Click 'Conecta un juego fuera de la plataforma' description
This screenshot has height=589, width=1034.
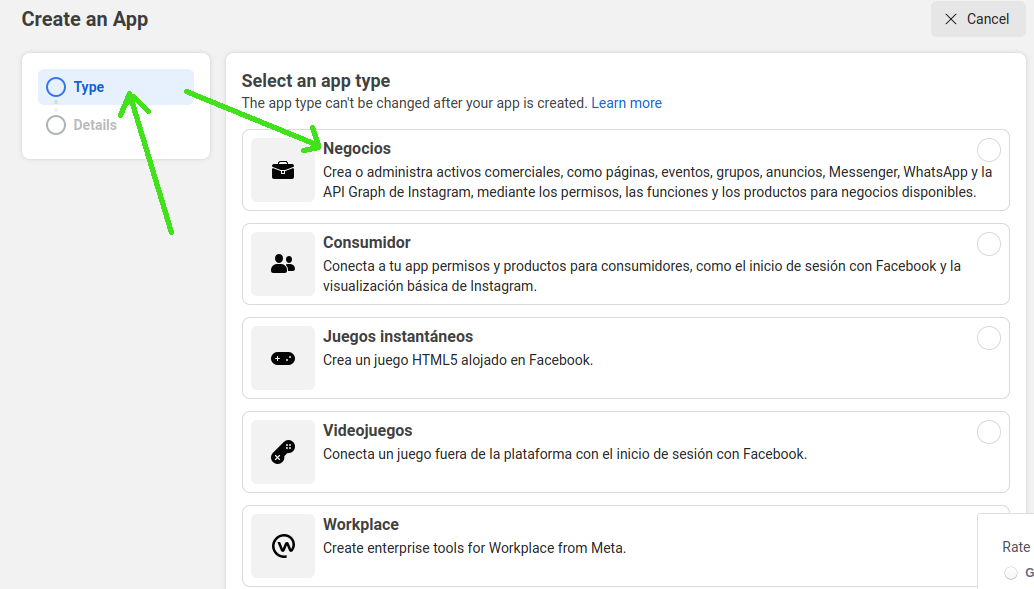click(564, 454)
